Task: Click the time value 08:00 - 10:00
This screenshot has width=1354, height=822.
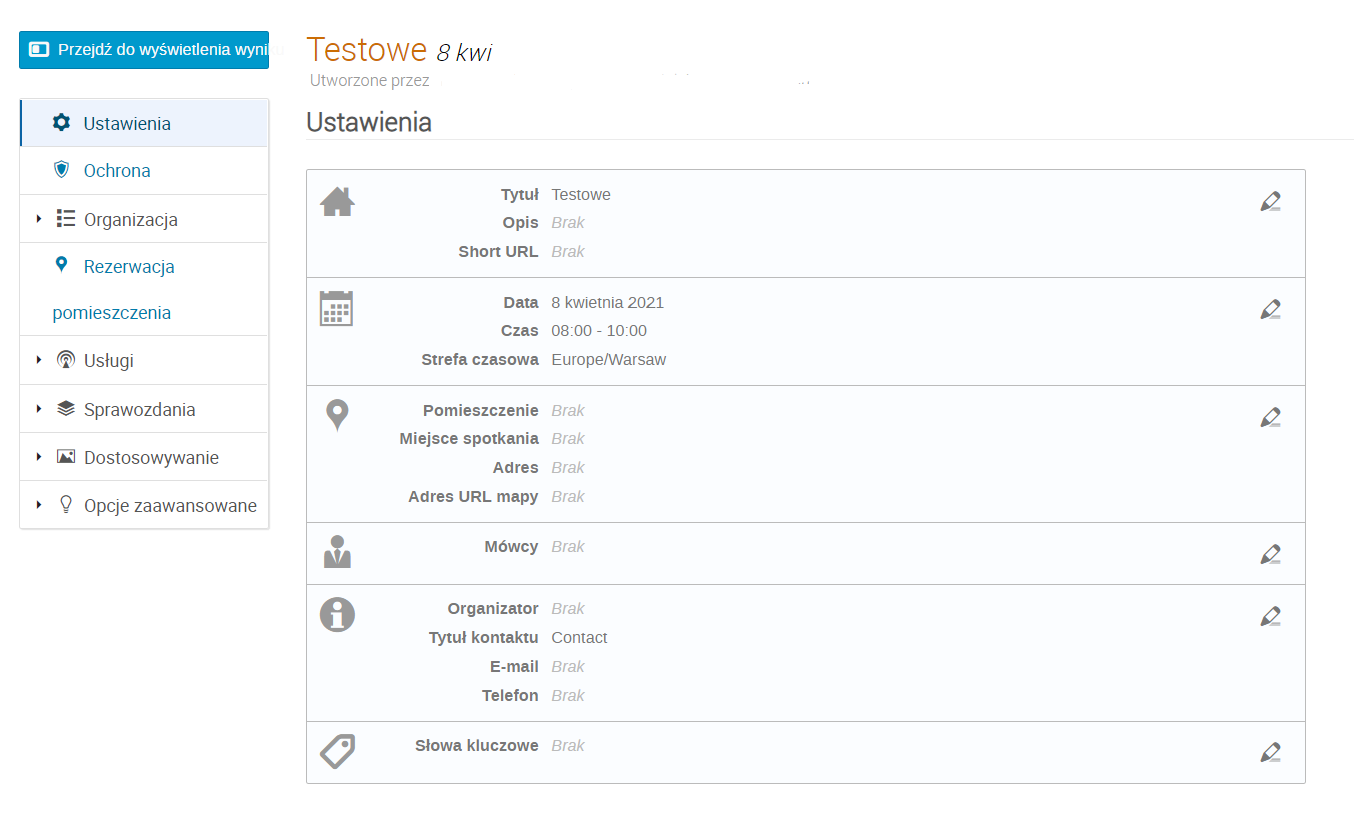Action: [599, 330]
